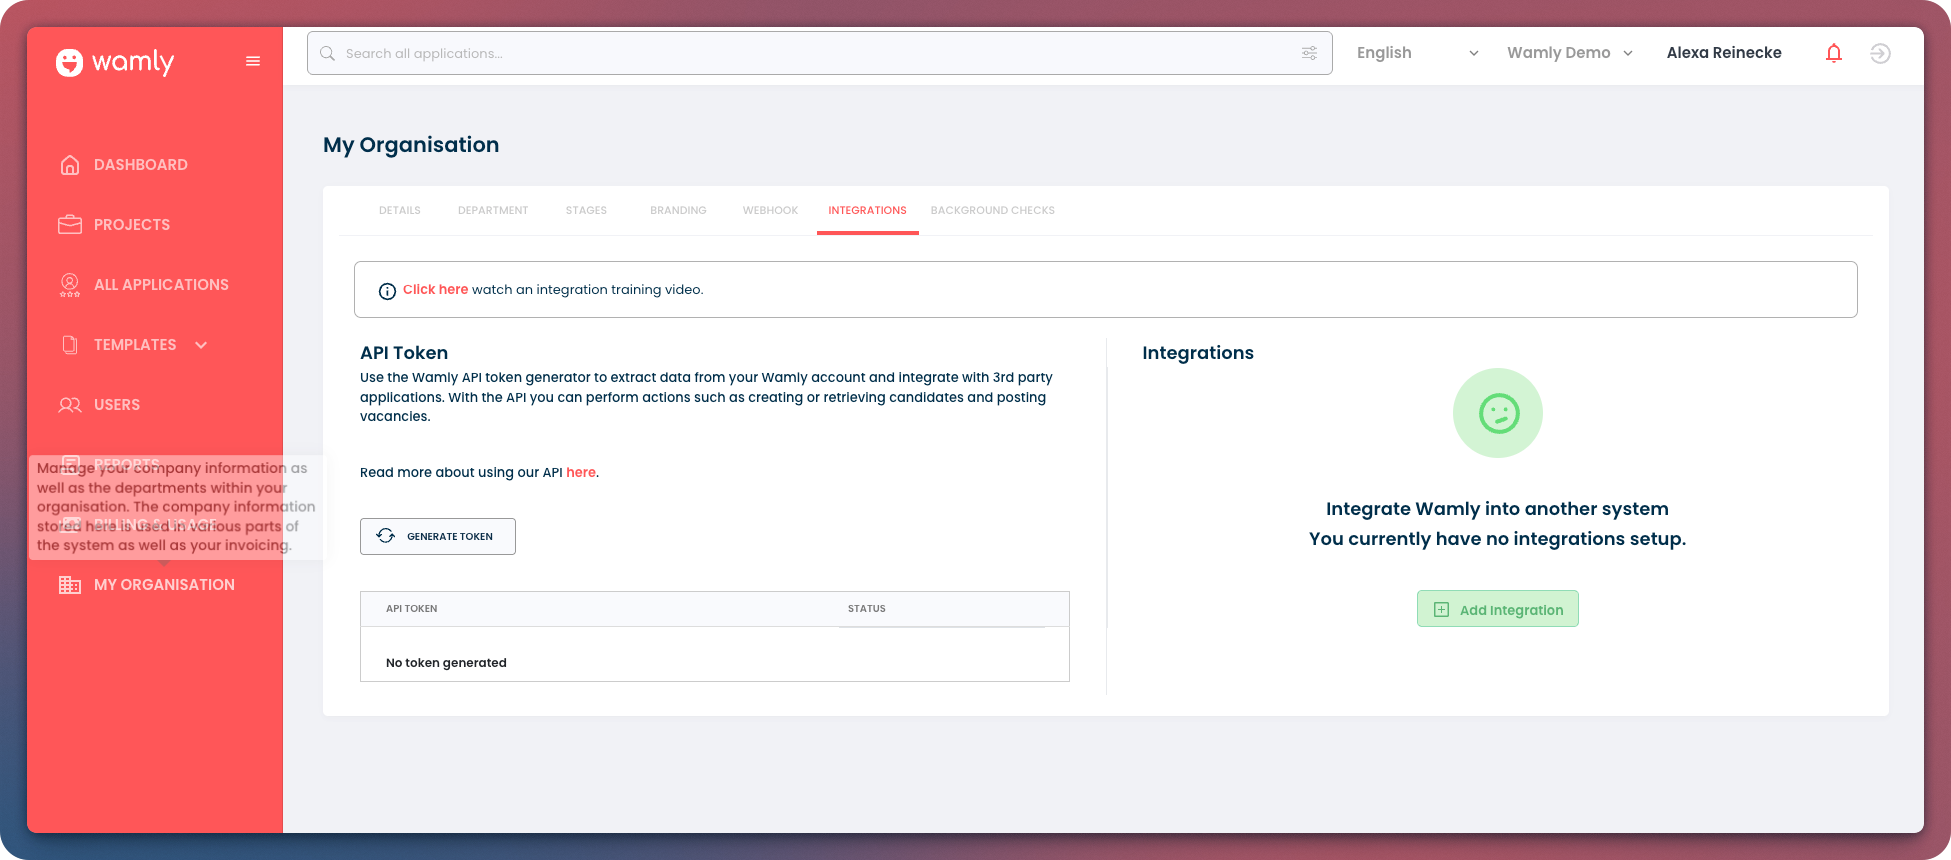
Task: Click the Projects briefcase icon
Action: coord(70,225)
